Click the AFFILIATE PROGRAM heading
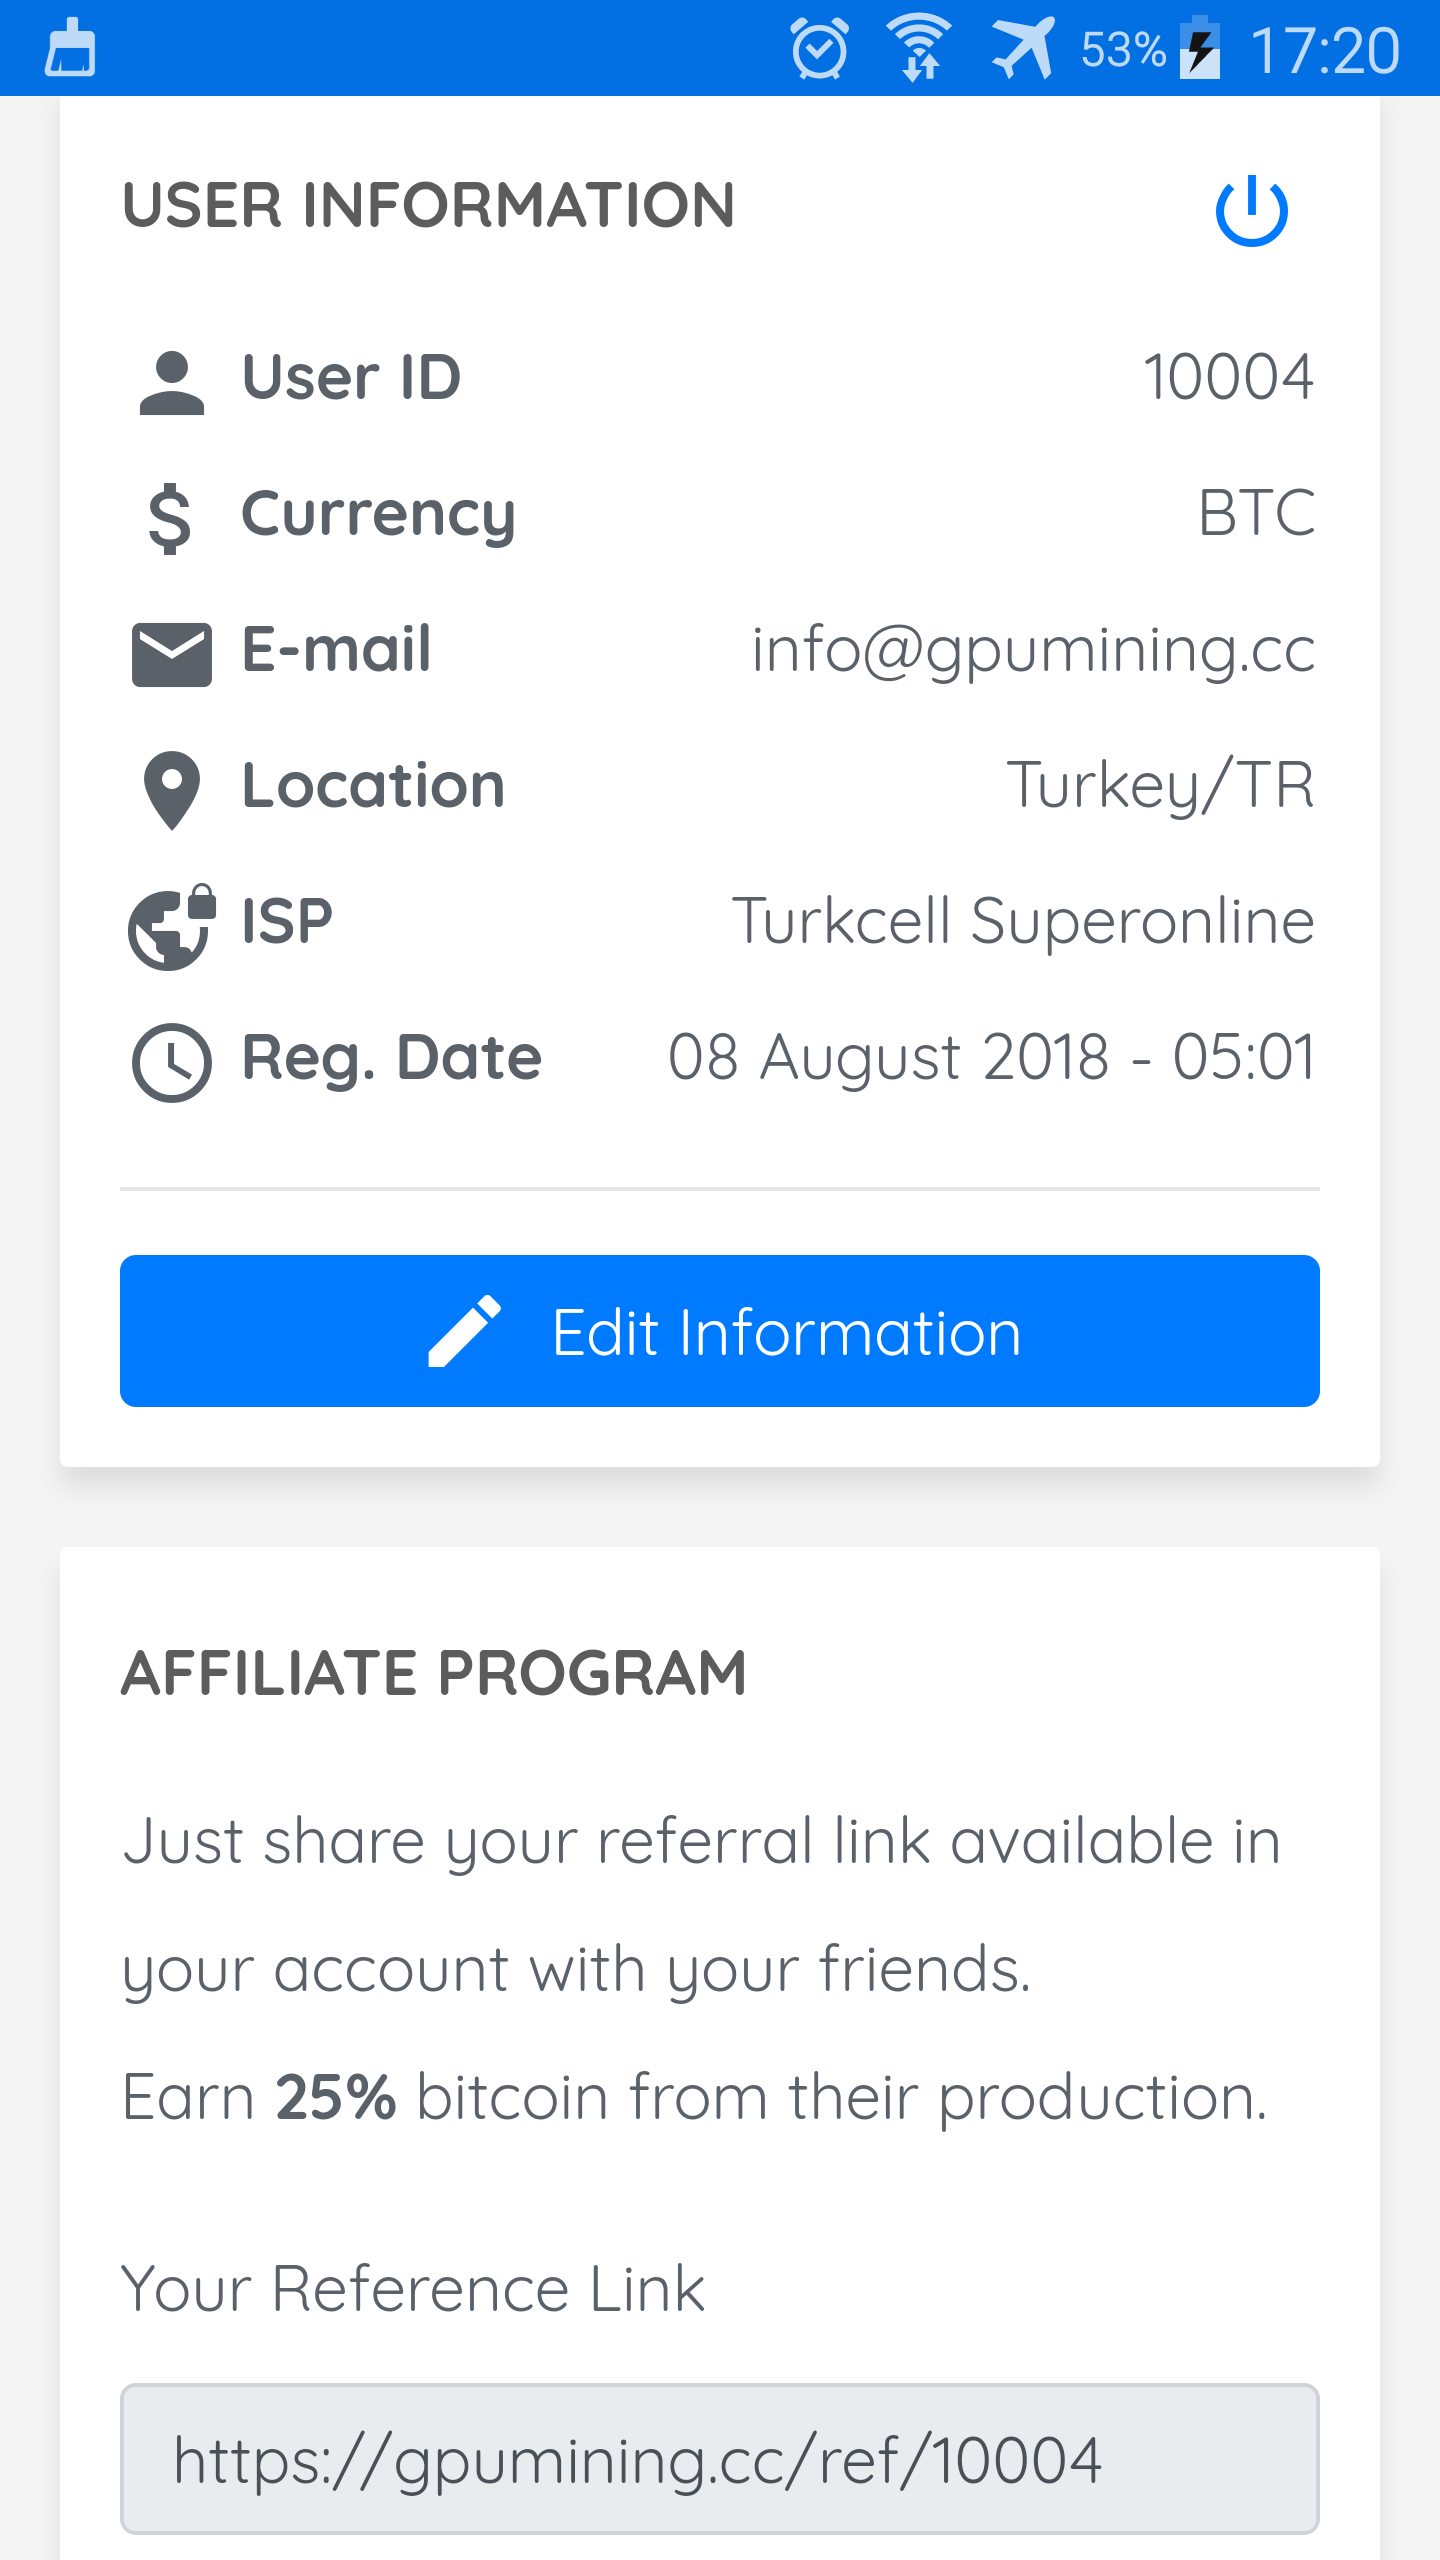The width and height of the screenshot is (1440, 2560). (x=434, y=1673)
